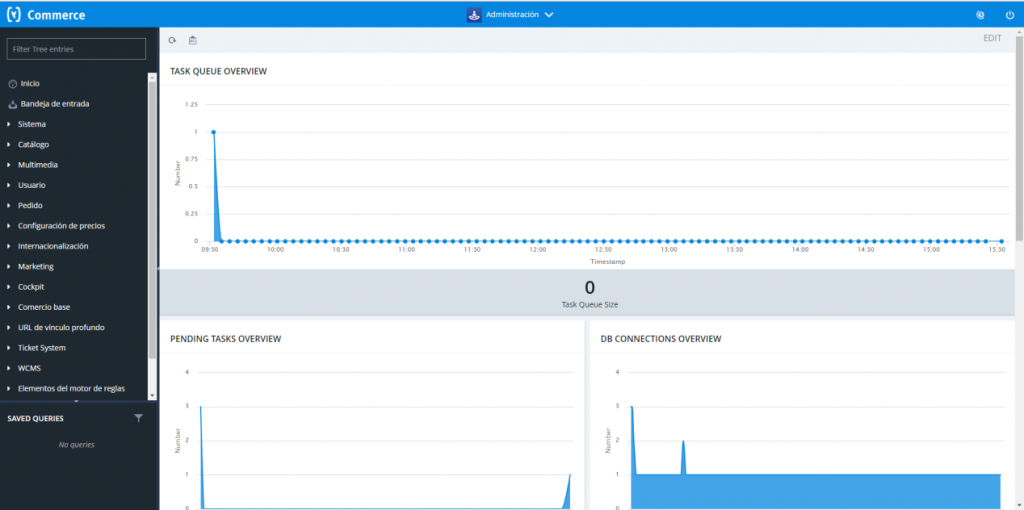Open the Inicio tree entry
The width and height of the screenshot is (1024, 510).
[x=30, y=84]
